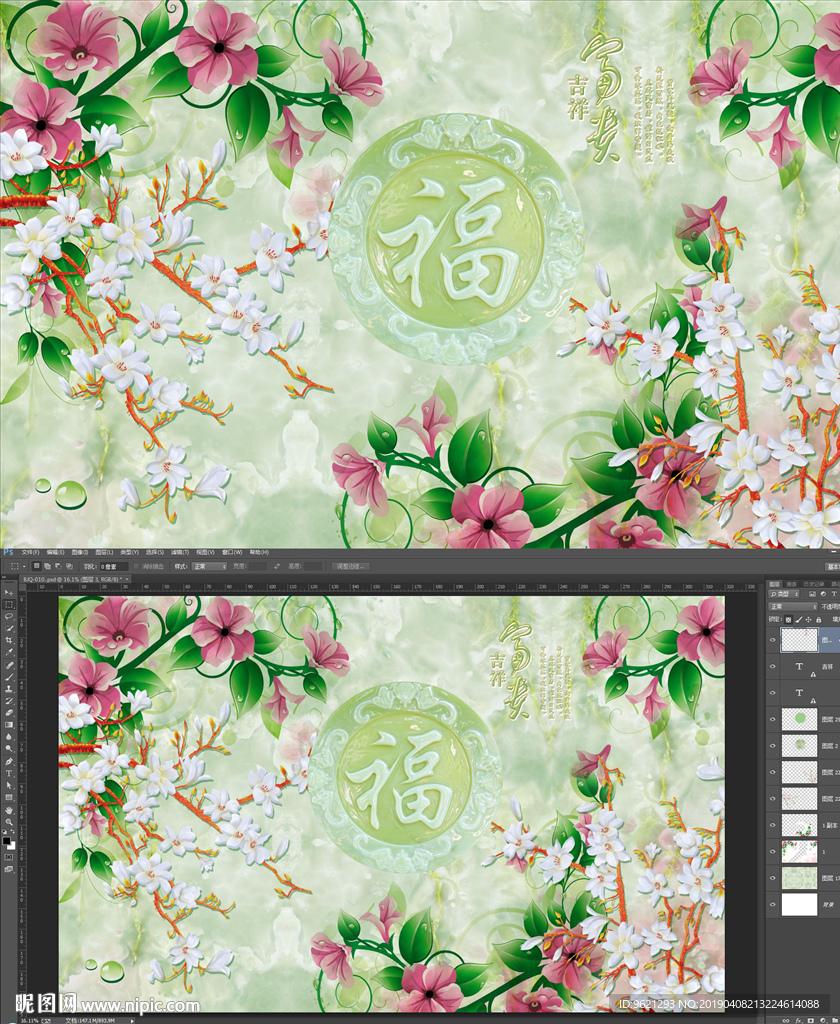Click the Intersect with selection icon

[x=69, y=566]
